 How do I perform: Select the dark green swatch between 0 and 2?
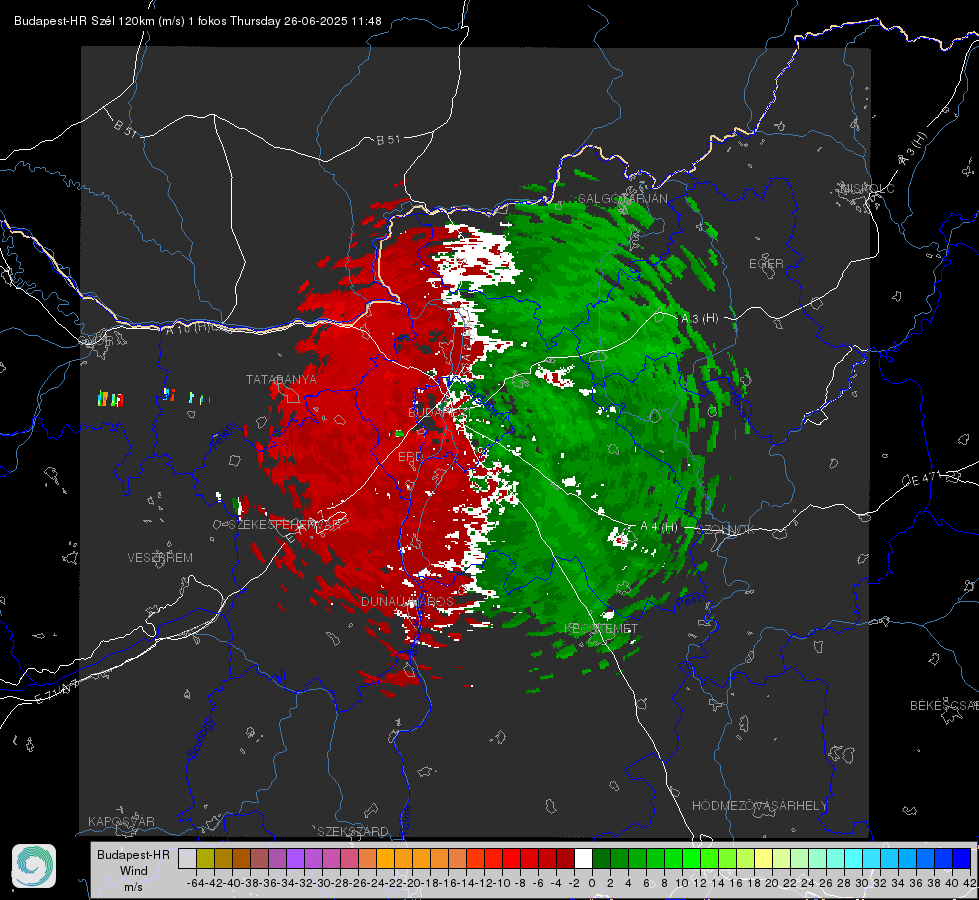pos(601,859)
